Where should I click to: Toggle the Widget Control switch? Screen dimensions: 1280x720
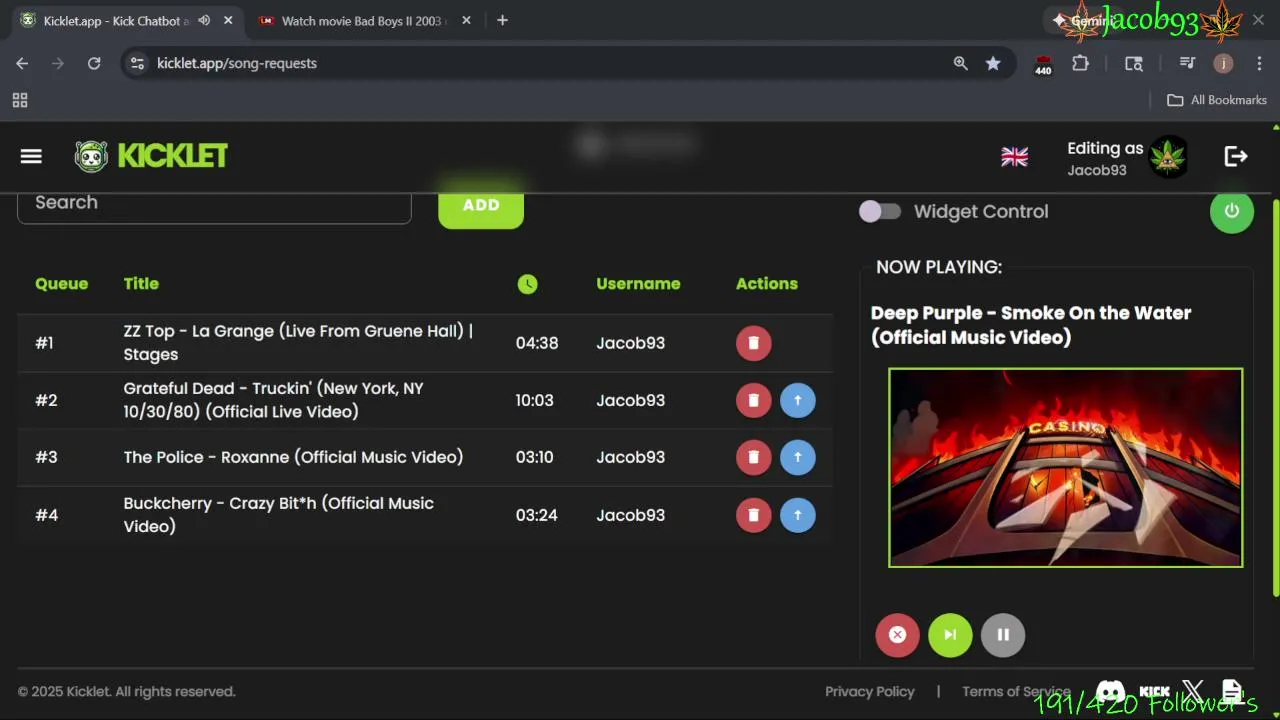click(x=880, y=211)
